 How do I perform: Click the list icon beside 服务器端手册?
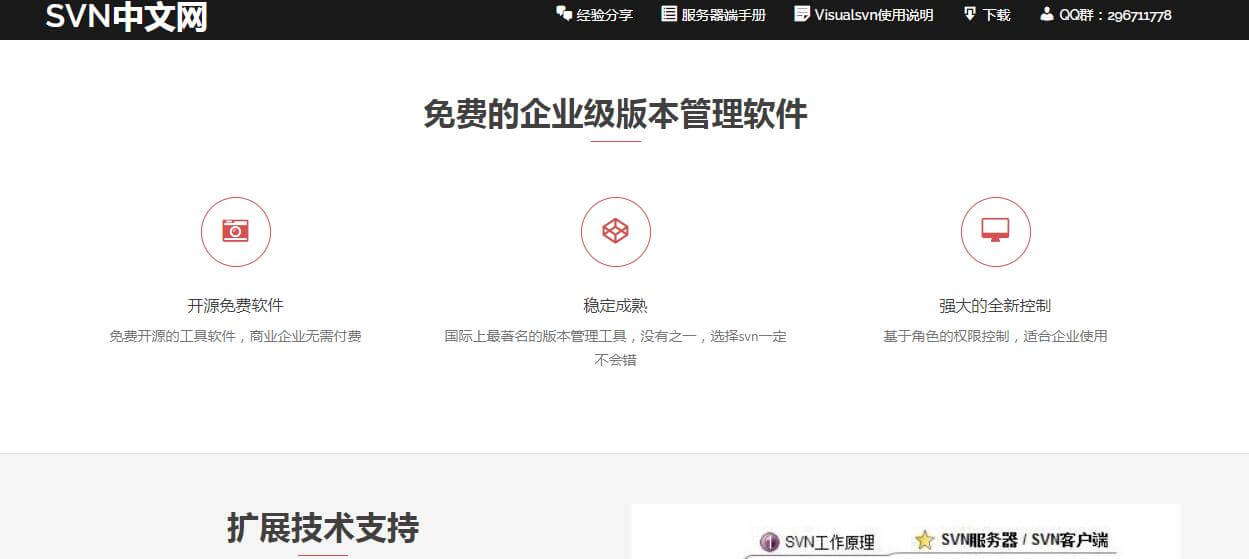(669, 14)
